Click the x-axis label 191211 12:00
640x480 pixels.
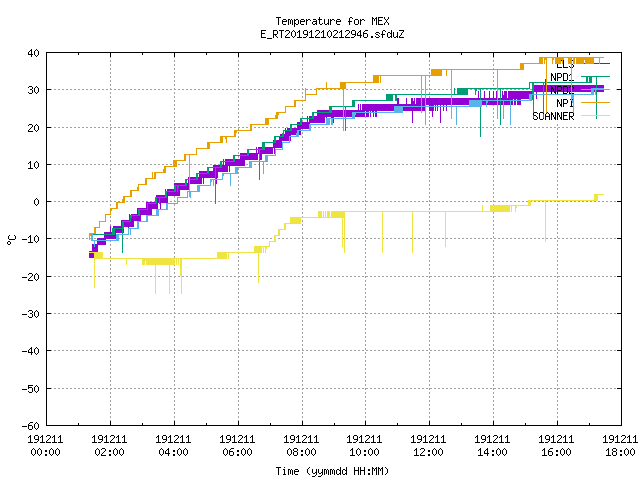tap(429, 446)
